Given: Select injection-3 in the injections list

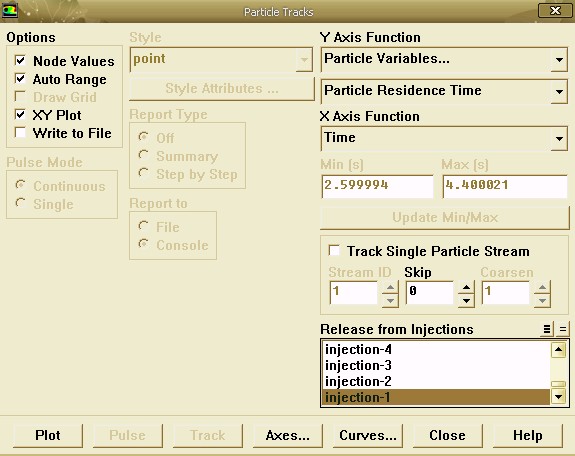Looking at the screenshot, I should click(x=436, y=365).
